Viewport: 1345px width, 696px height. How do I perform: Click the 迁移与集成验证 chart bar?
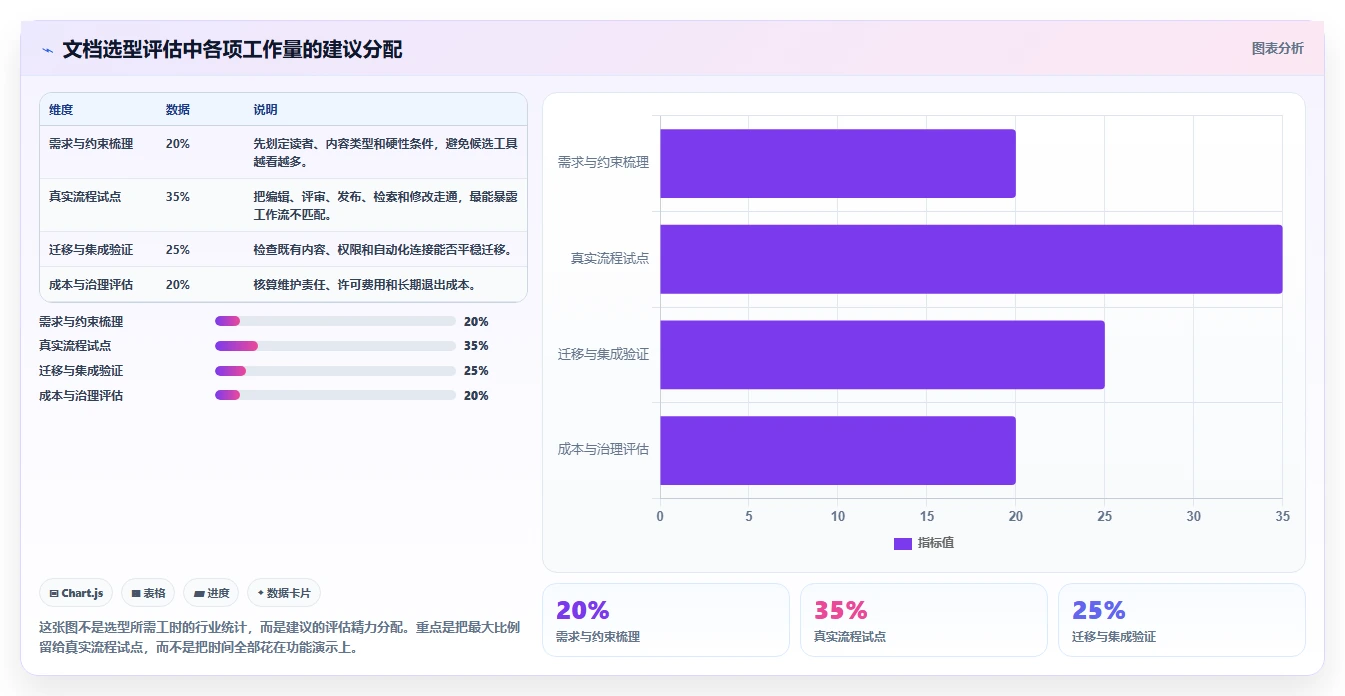coord(882,355)
